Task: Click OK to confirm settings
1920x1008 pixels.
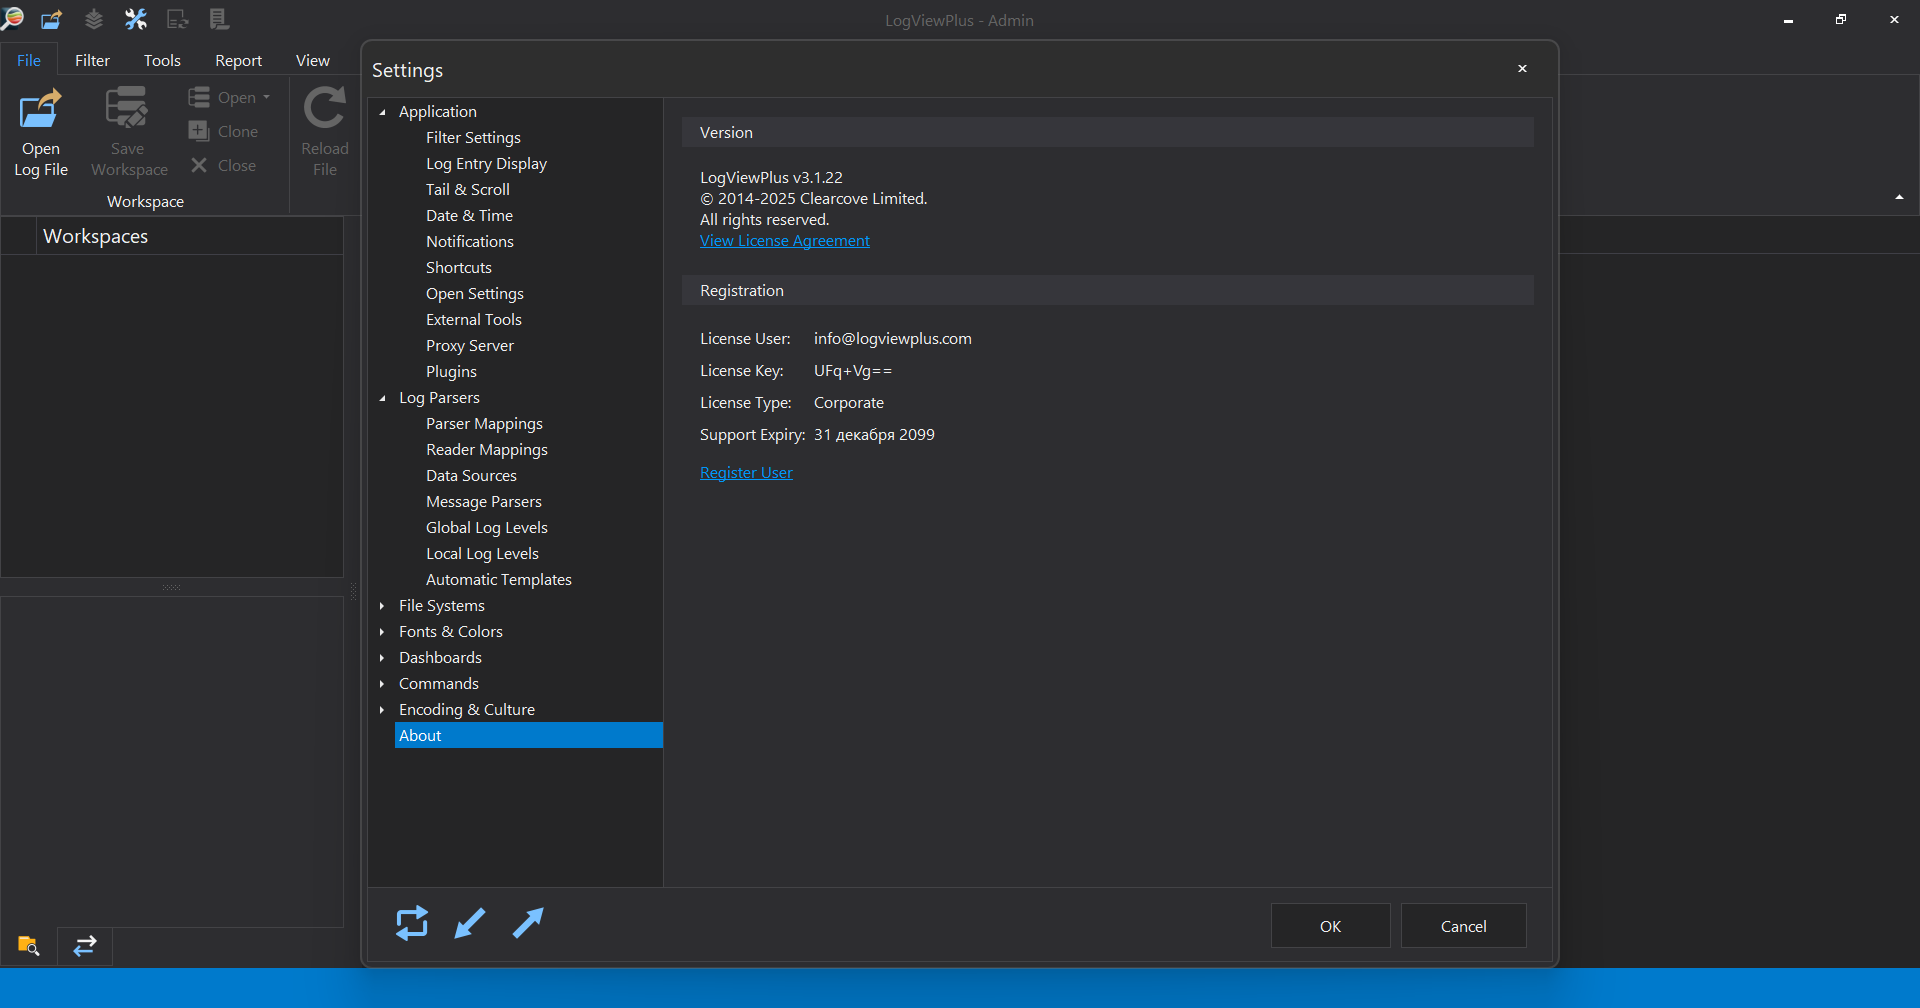Action: [x=1330, y=926]
